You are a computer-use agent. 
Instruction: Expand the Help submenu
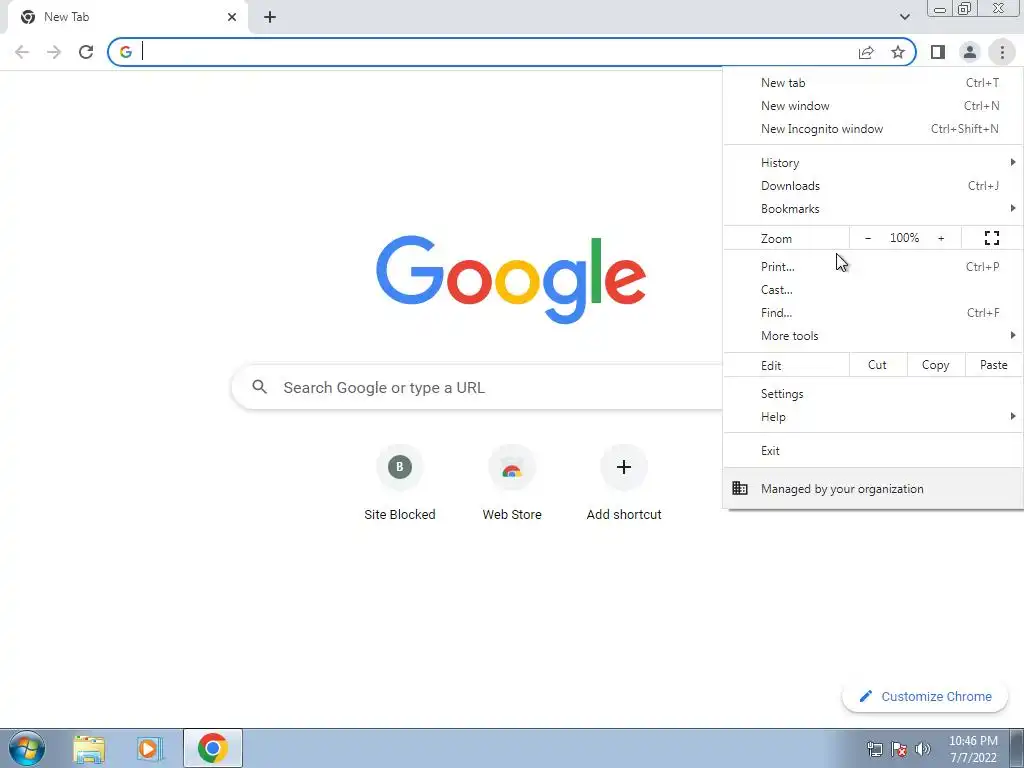tap(873, 417)
